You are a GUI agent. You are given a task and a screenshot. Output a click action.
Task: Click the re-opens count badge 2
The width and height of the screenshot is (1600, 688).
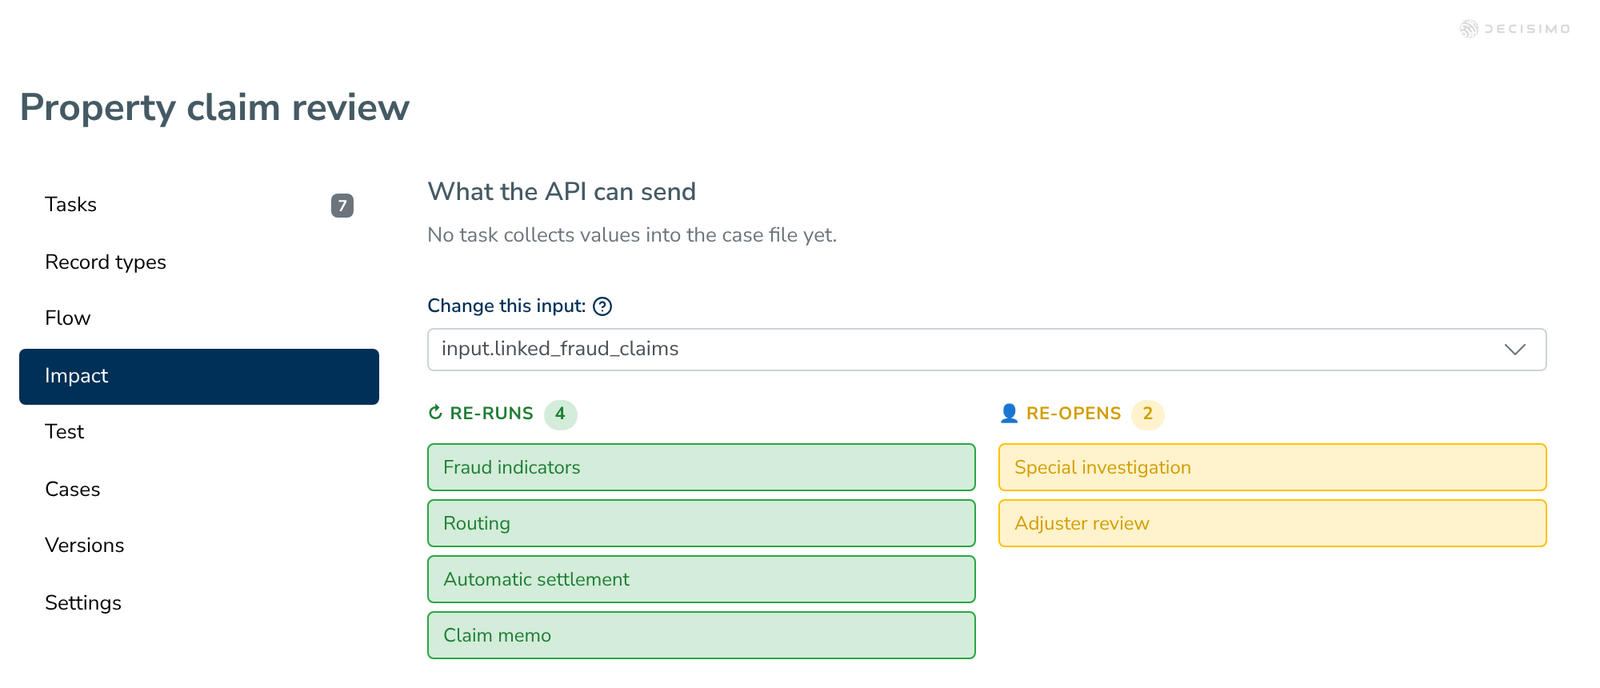point(1148,414)
